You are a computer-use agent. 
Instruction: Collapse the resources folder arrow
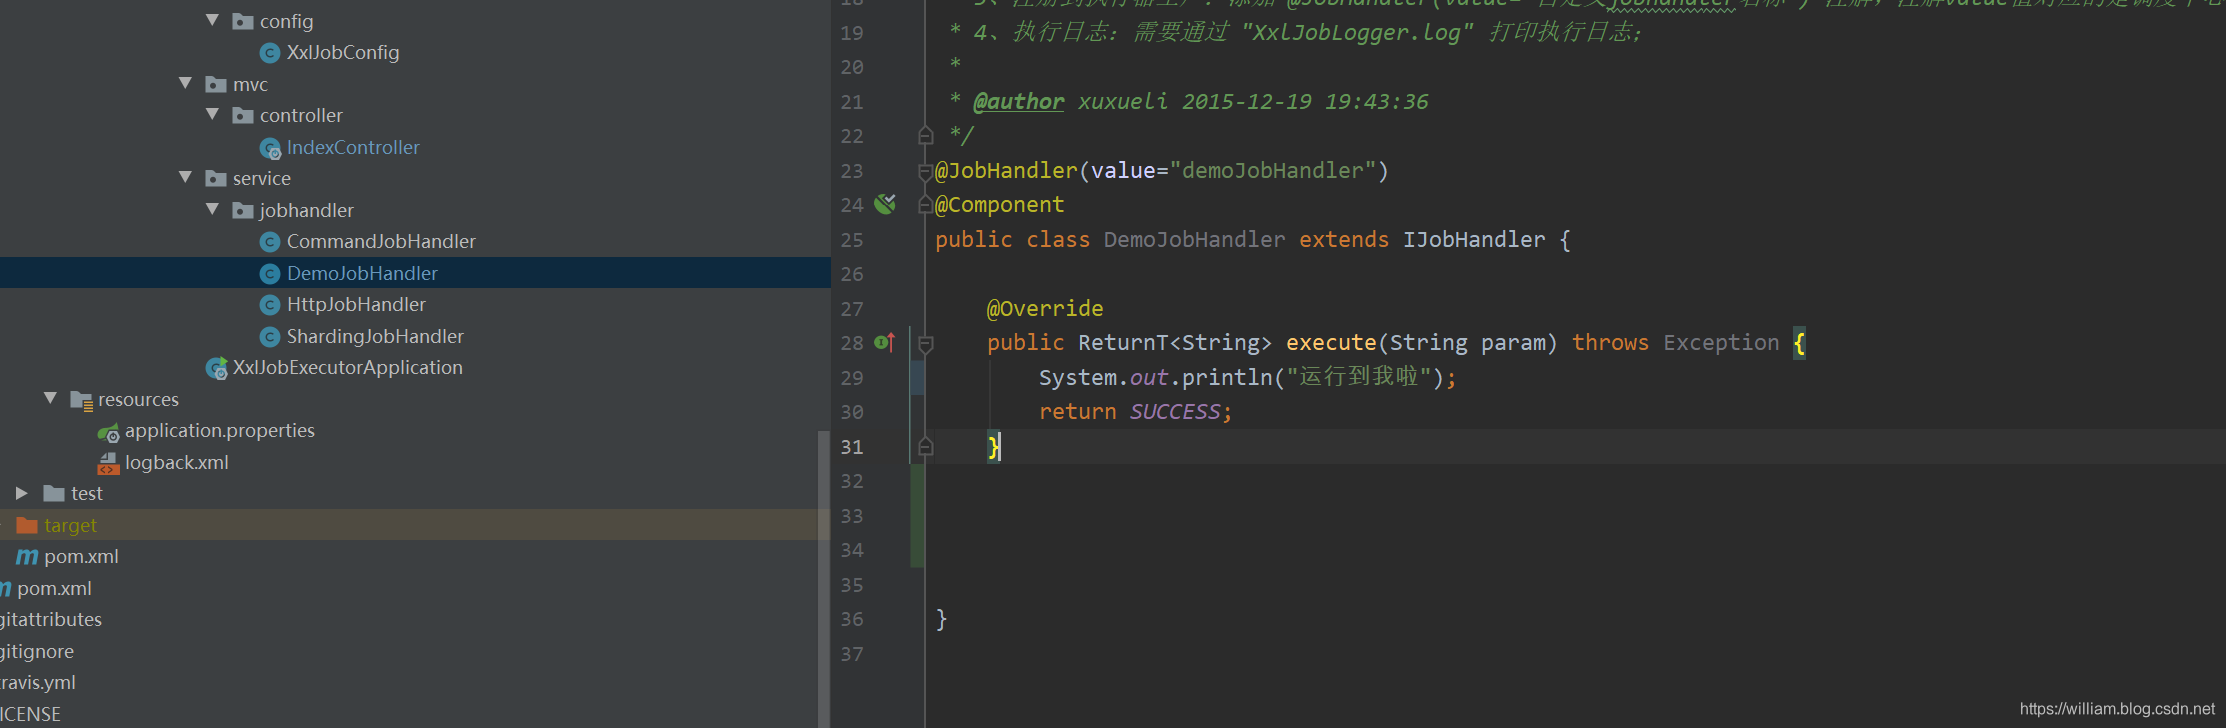pyautogui.click(x=50, y=398)
